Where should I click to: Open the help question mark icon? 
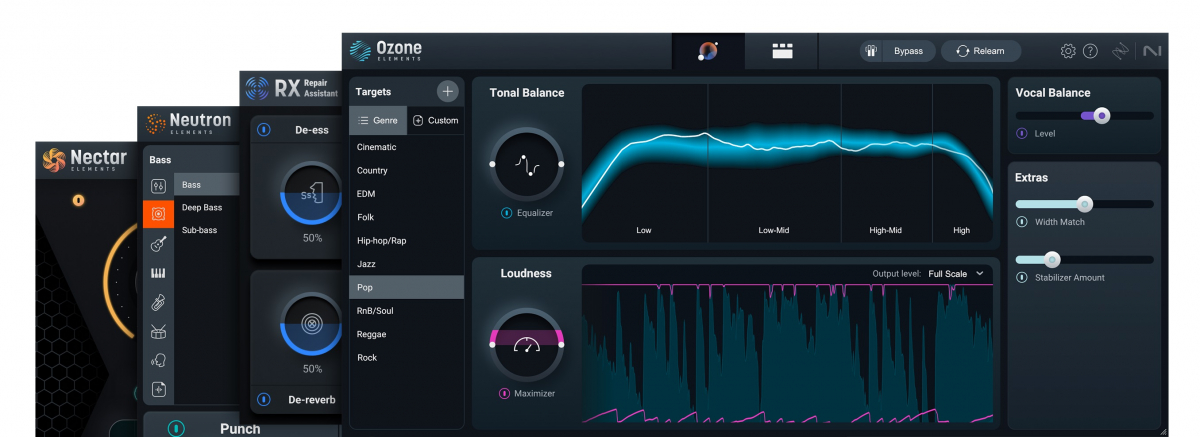point(1090,51)
